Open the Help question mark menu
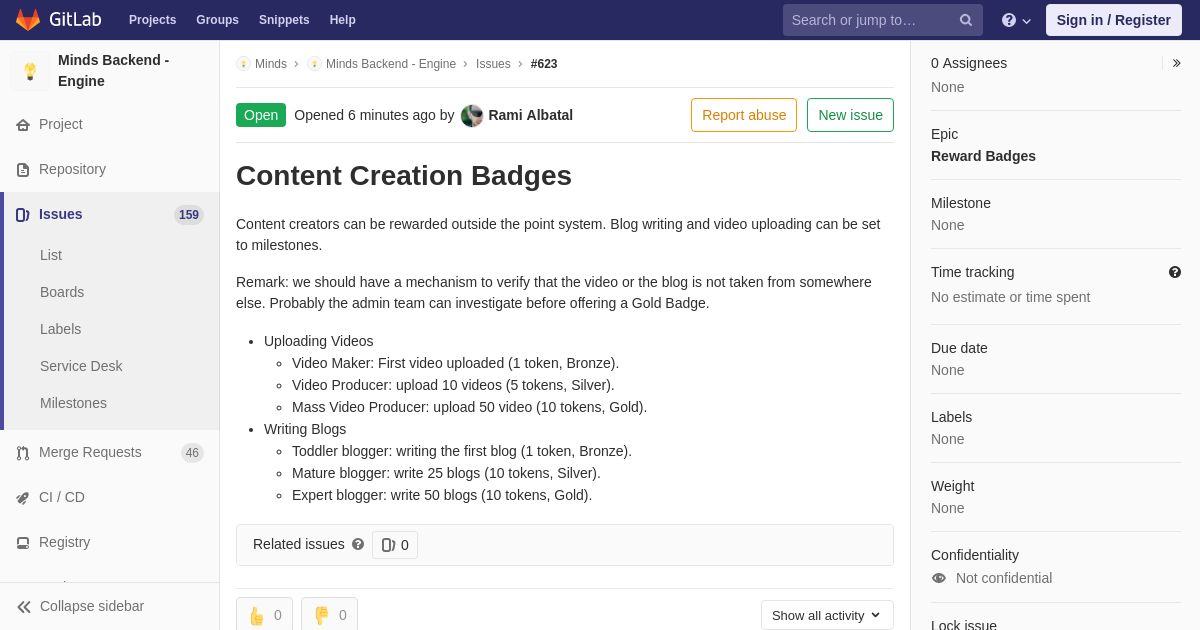This screenshot has height=630, width=1200. point(1016,20)
